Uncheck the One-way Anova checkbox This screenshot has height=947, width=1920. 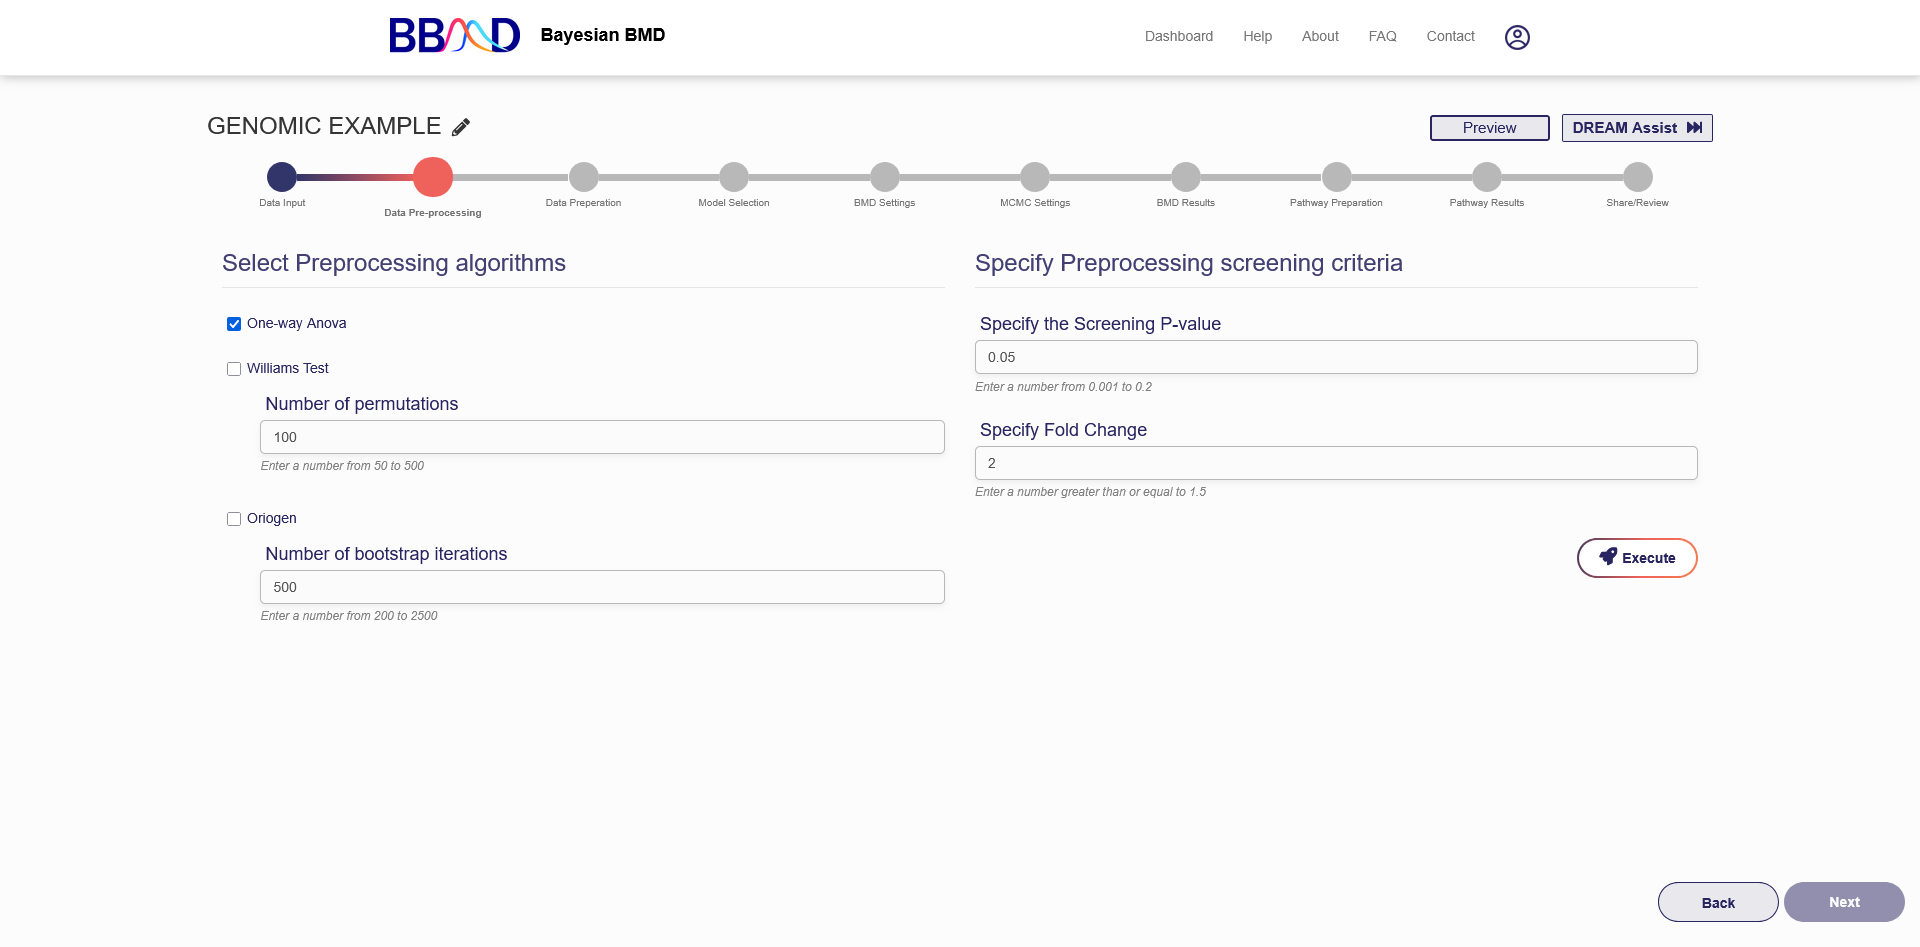click(x=234, y=324)
